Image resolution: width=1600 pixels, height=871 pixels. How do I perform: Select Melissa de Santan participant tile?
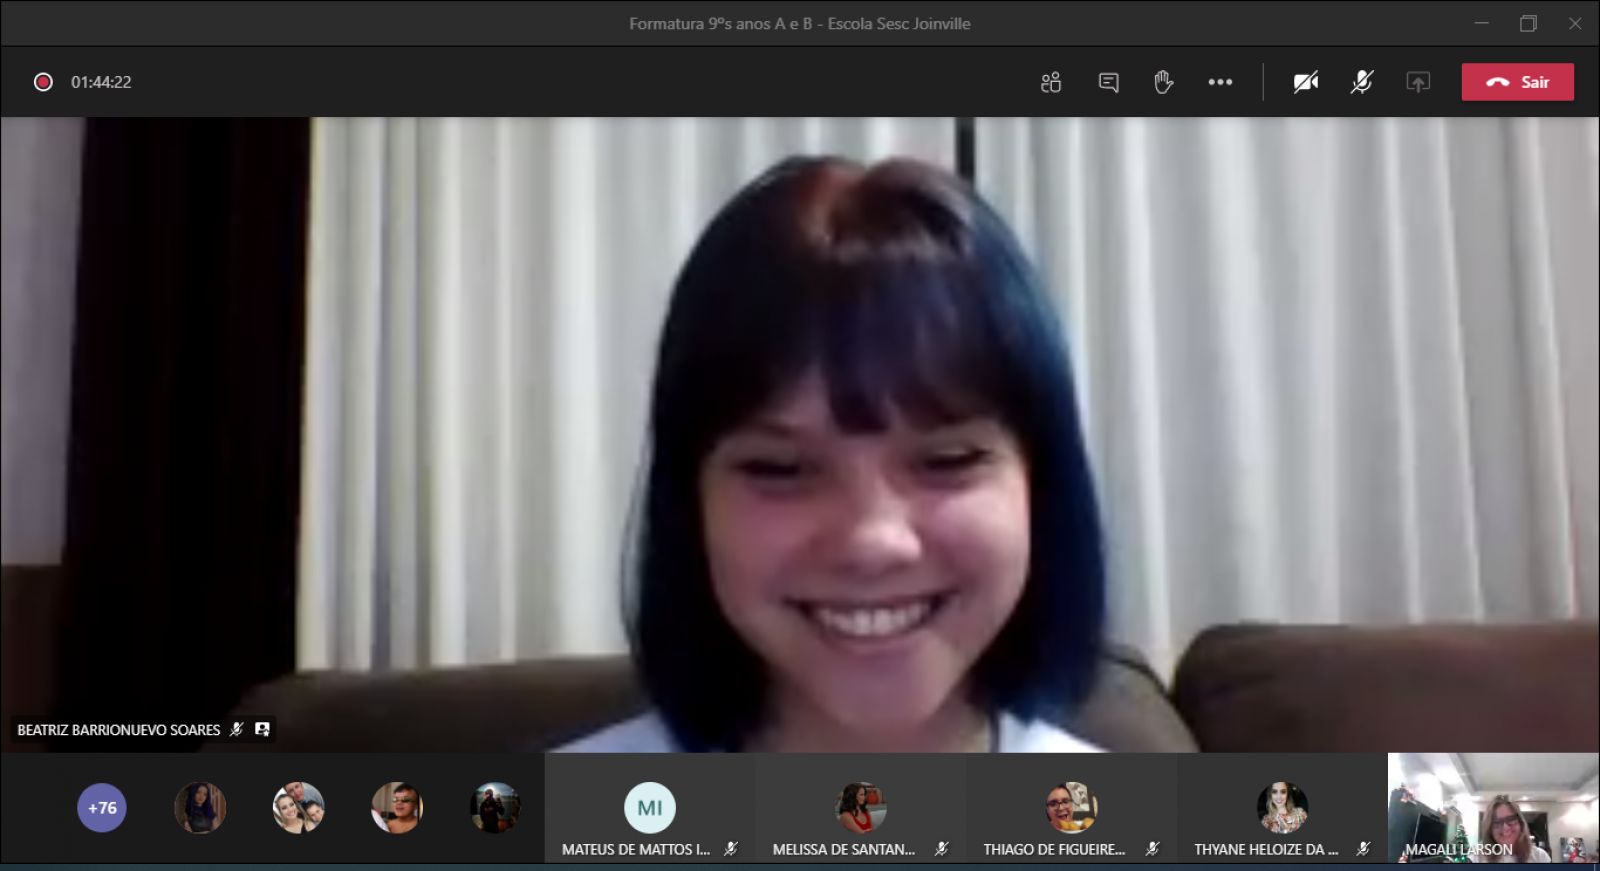click(x=860, y=808)
